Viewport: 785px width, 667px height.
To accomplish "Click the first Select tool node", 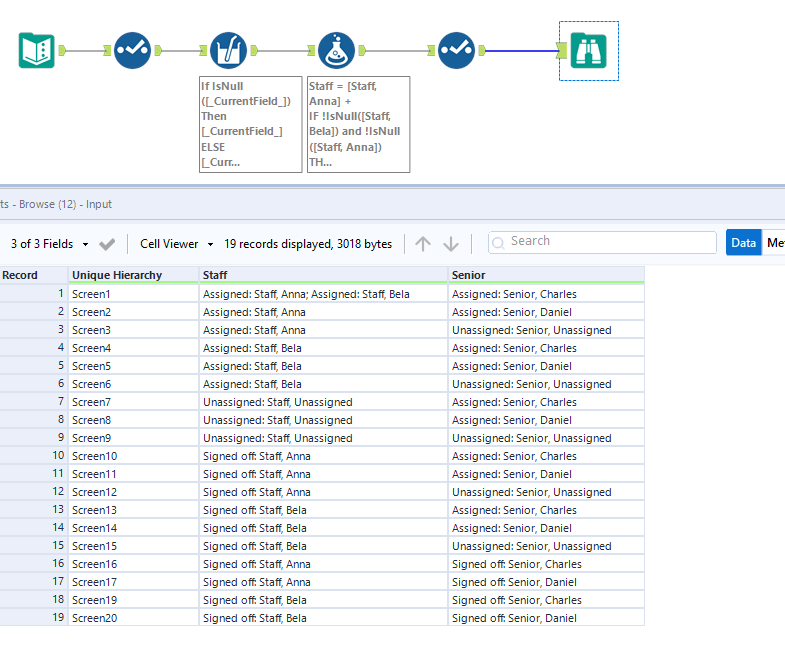I will tap(132, 50).
